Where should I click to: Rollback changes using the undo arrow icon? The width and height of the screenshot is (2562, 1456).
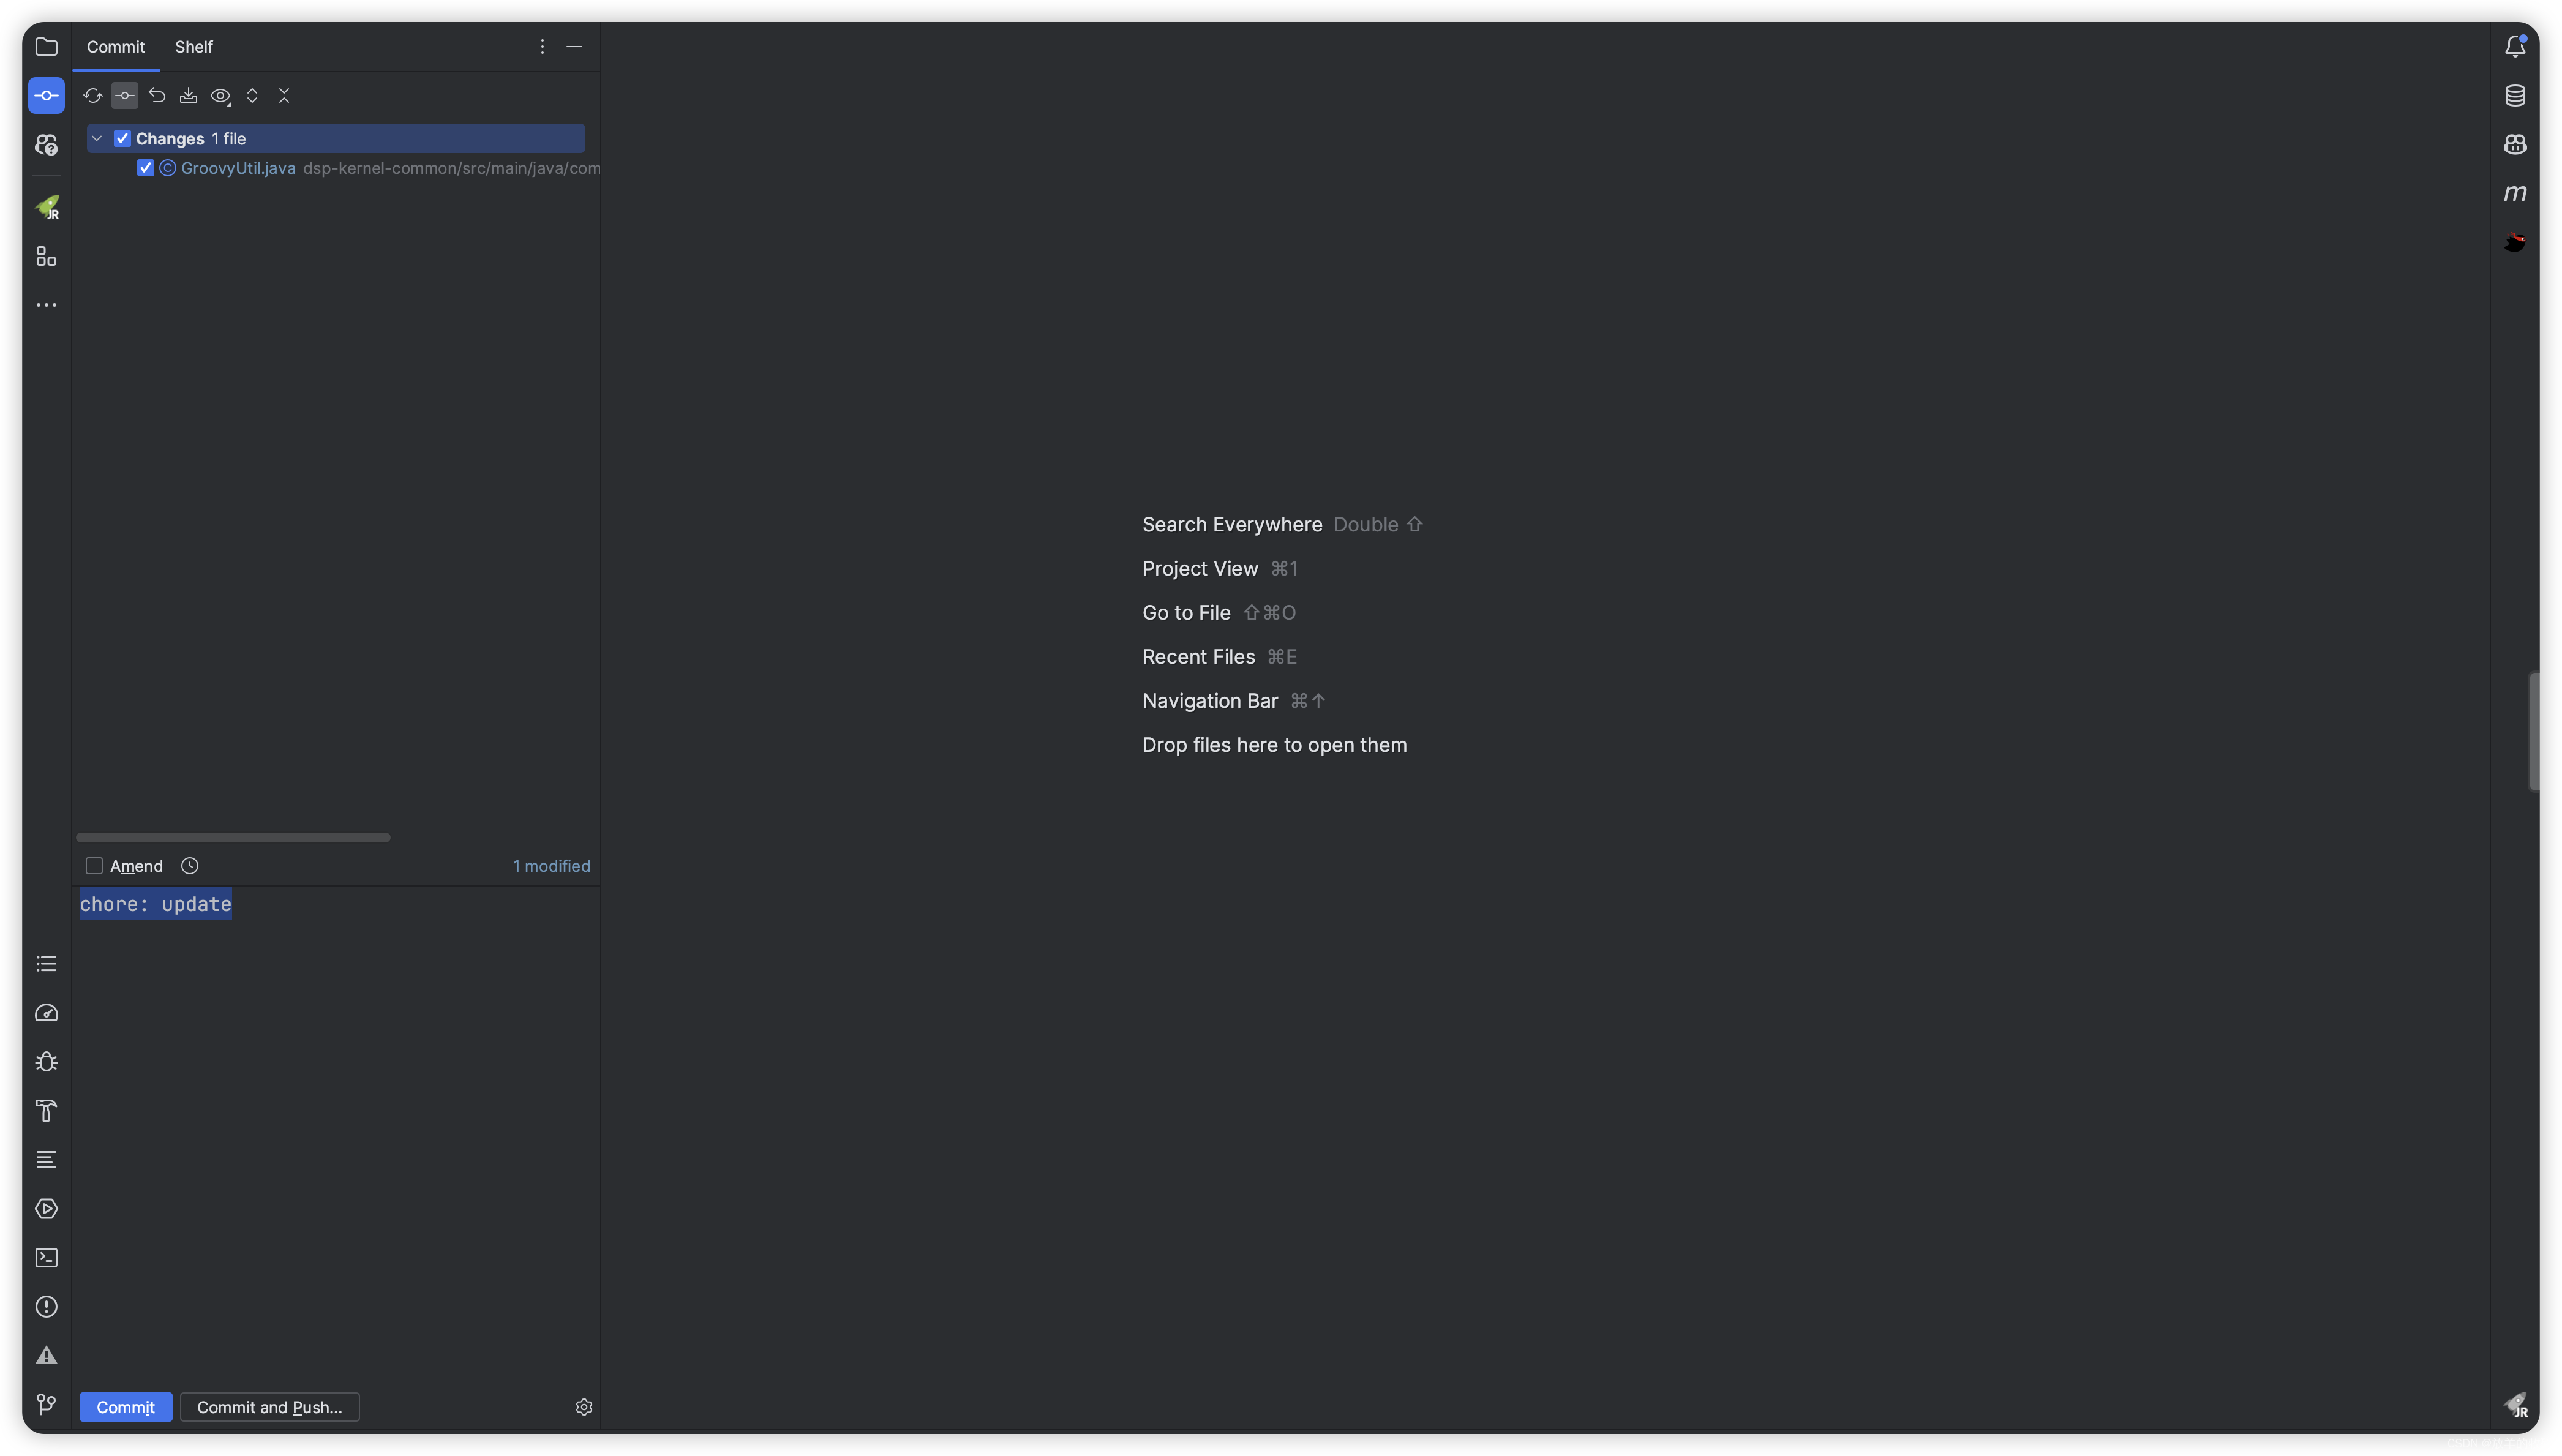[157, 95]
